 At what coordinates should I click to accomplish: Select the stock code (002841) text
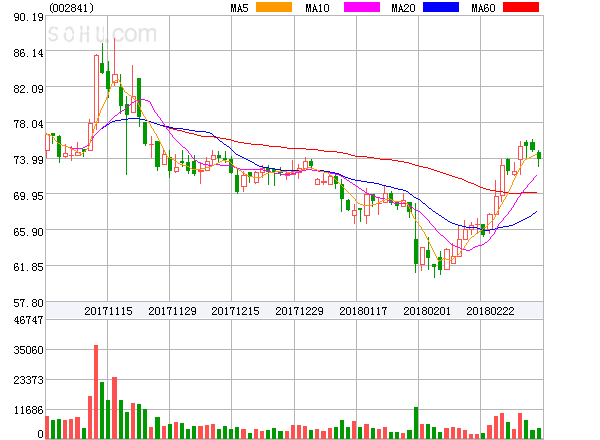pos(72,8)
